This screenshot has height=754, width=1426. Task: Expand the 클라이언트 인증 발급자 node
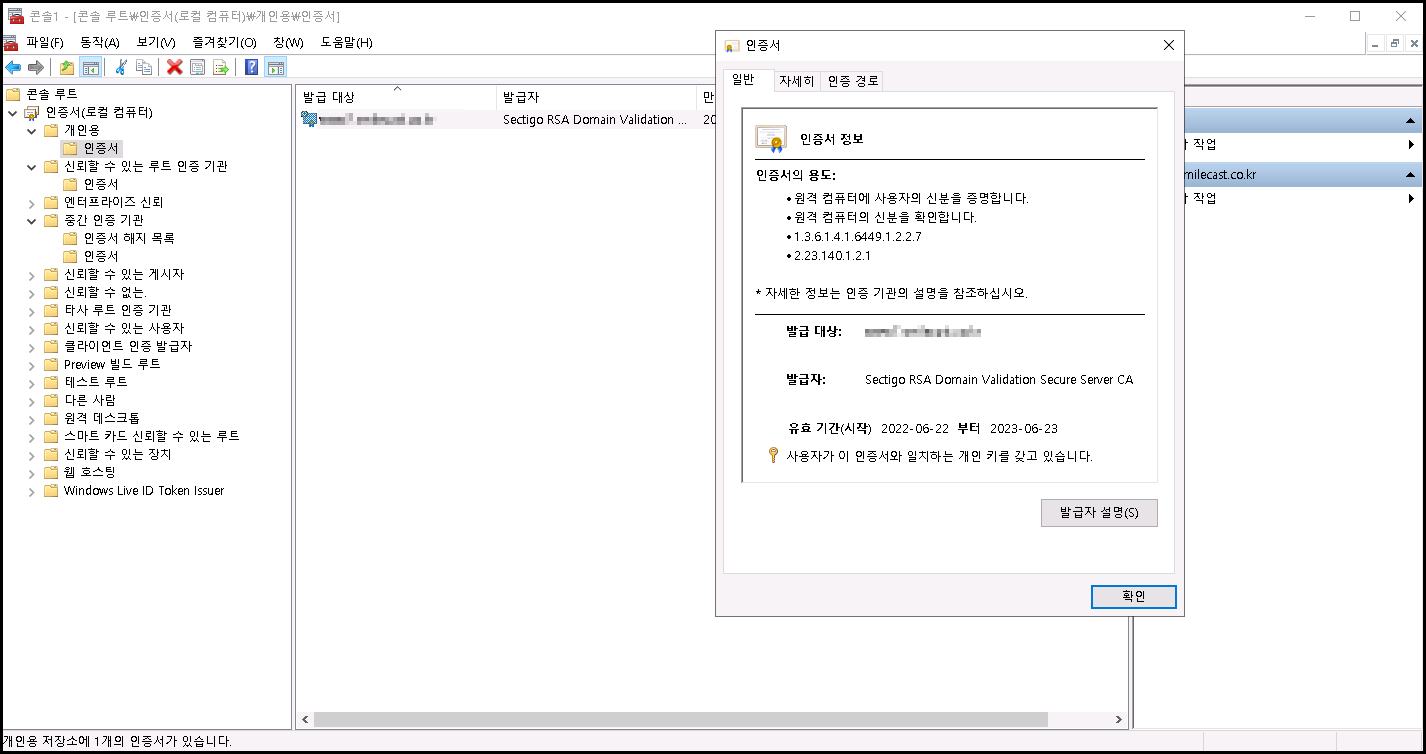32,346
